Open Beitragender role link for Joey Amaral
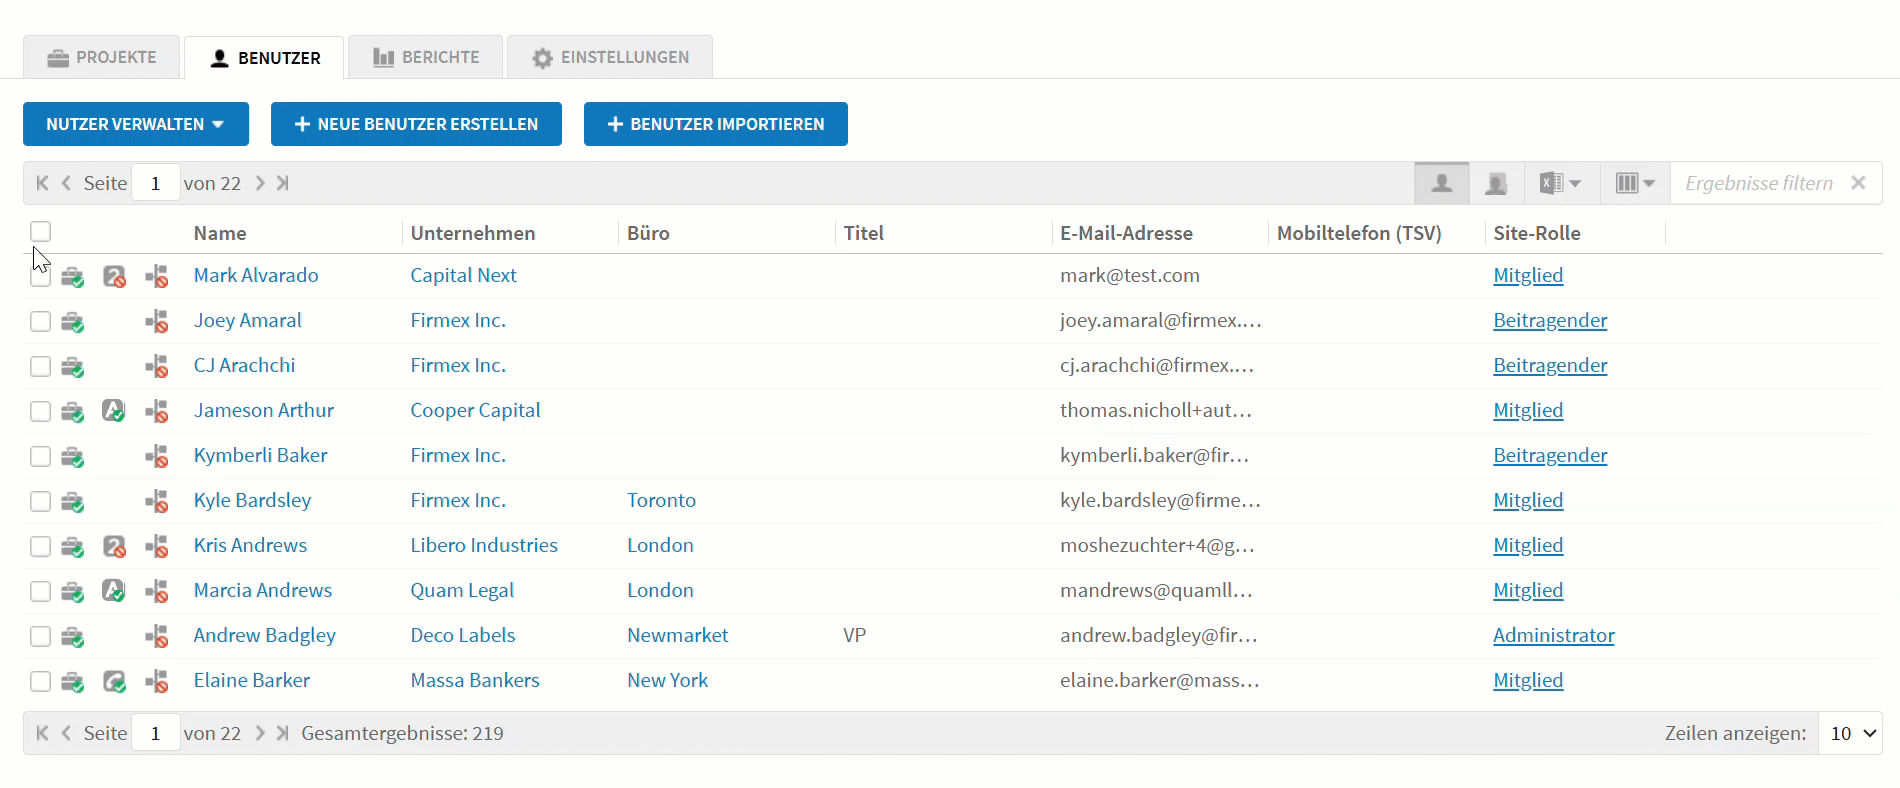This screenshot has height=788, width=1900. point(1550,320)
